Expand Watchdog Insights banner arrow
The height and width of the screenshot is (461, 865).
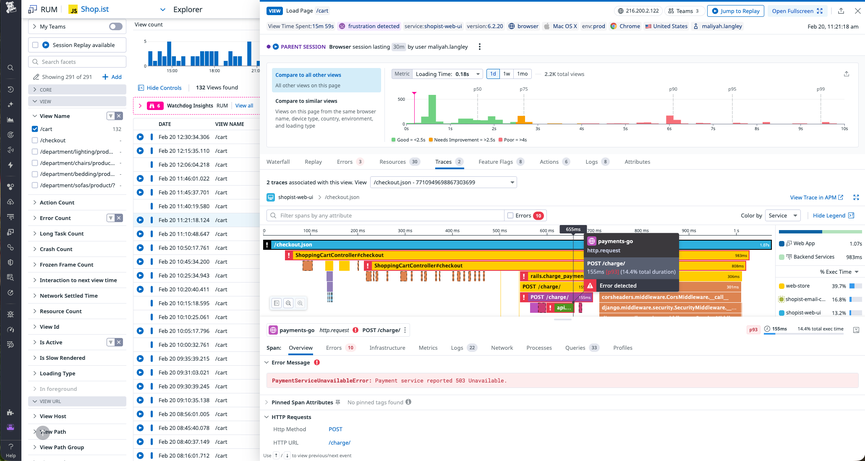(x=140, y=106)
